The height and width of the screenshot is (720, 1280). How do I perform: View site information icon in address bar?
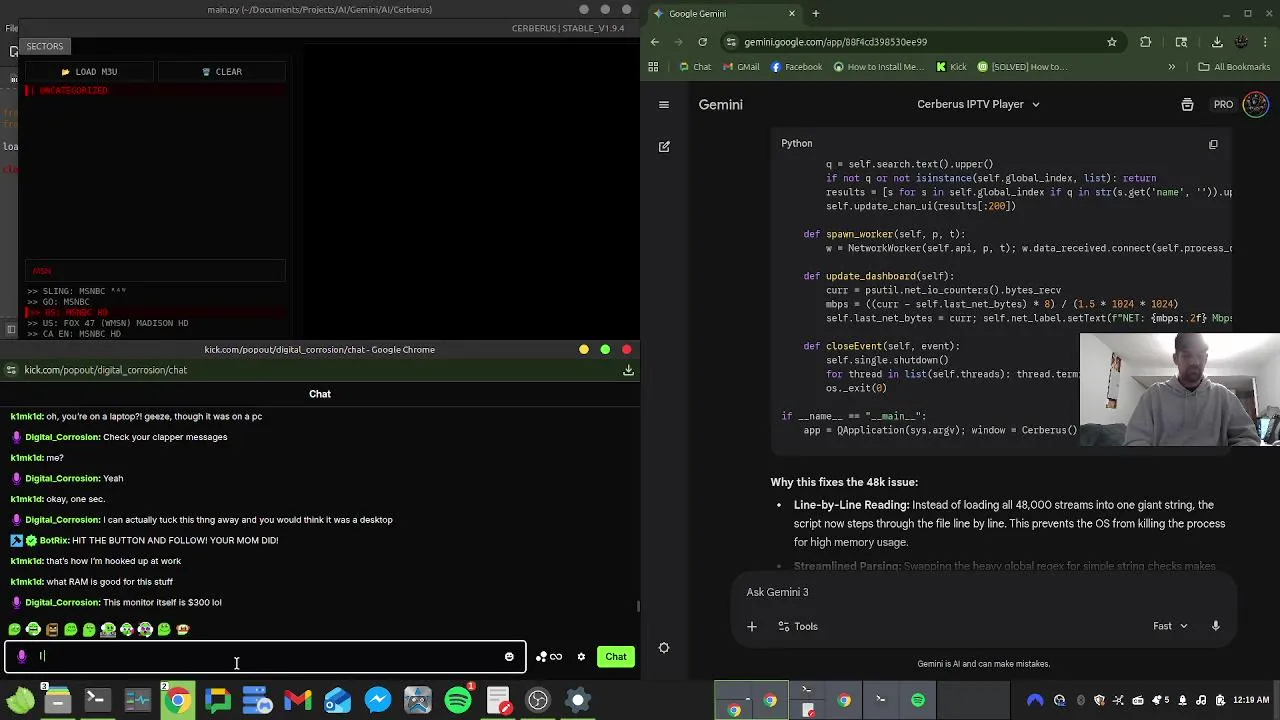pyautogui.click(x=732, y=42)
